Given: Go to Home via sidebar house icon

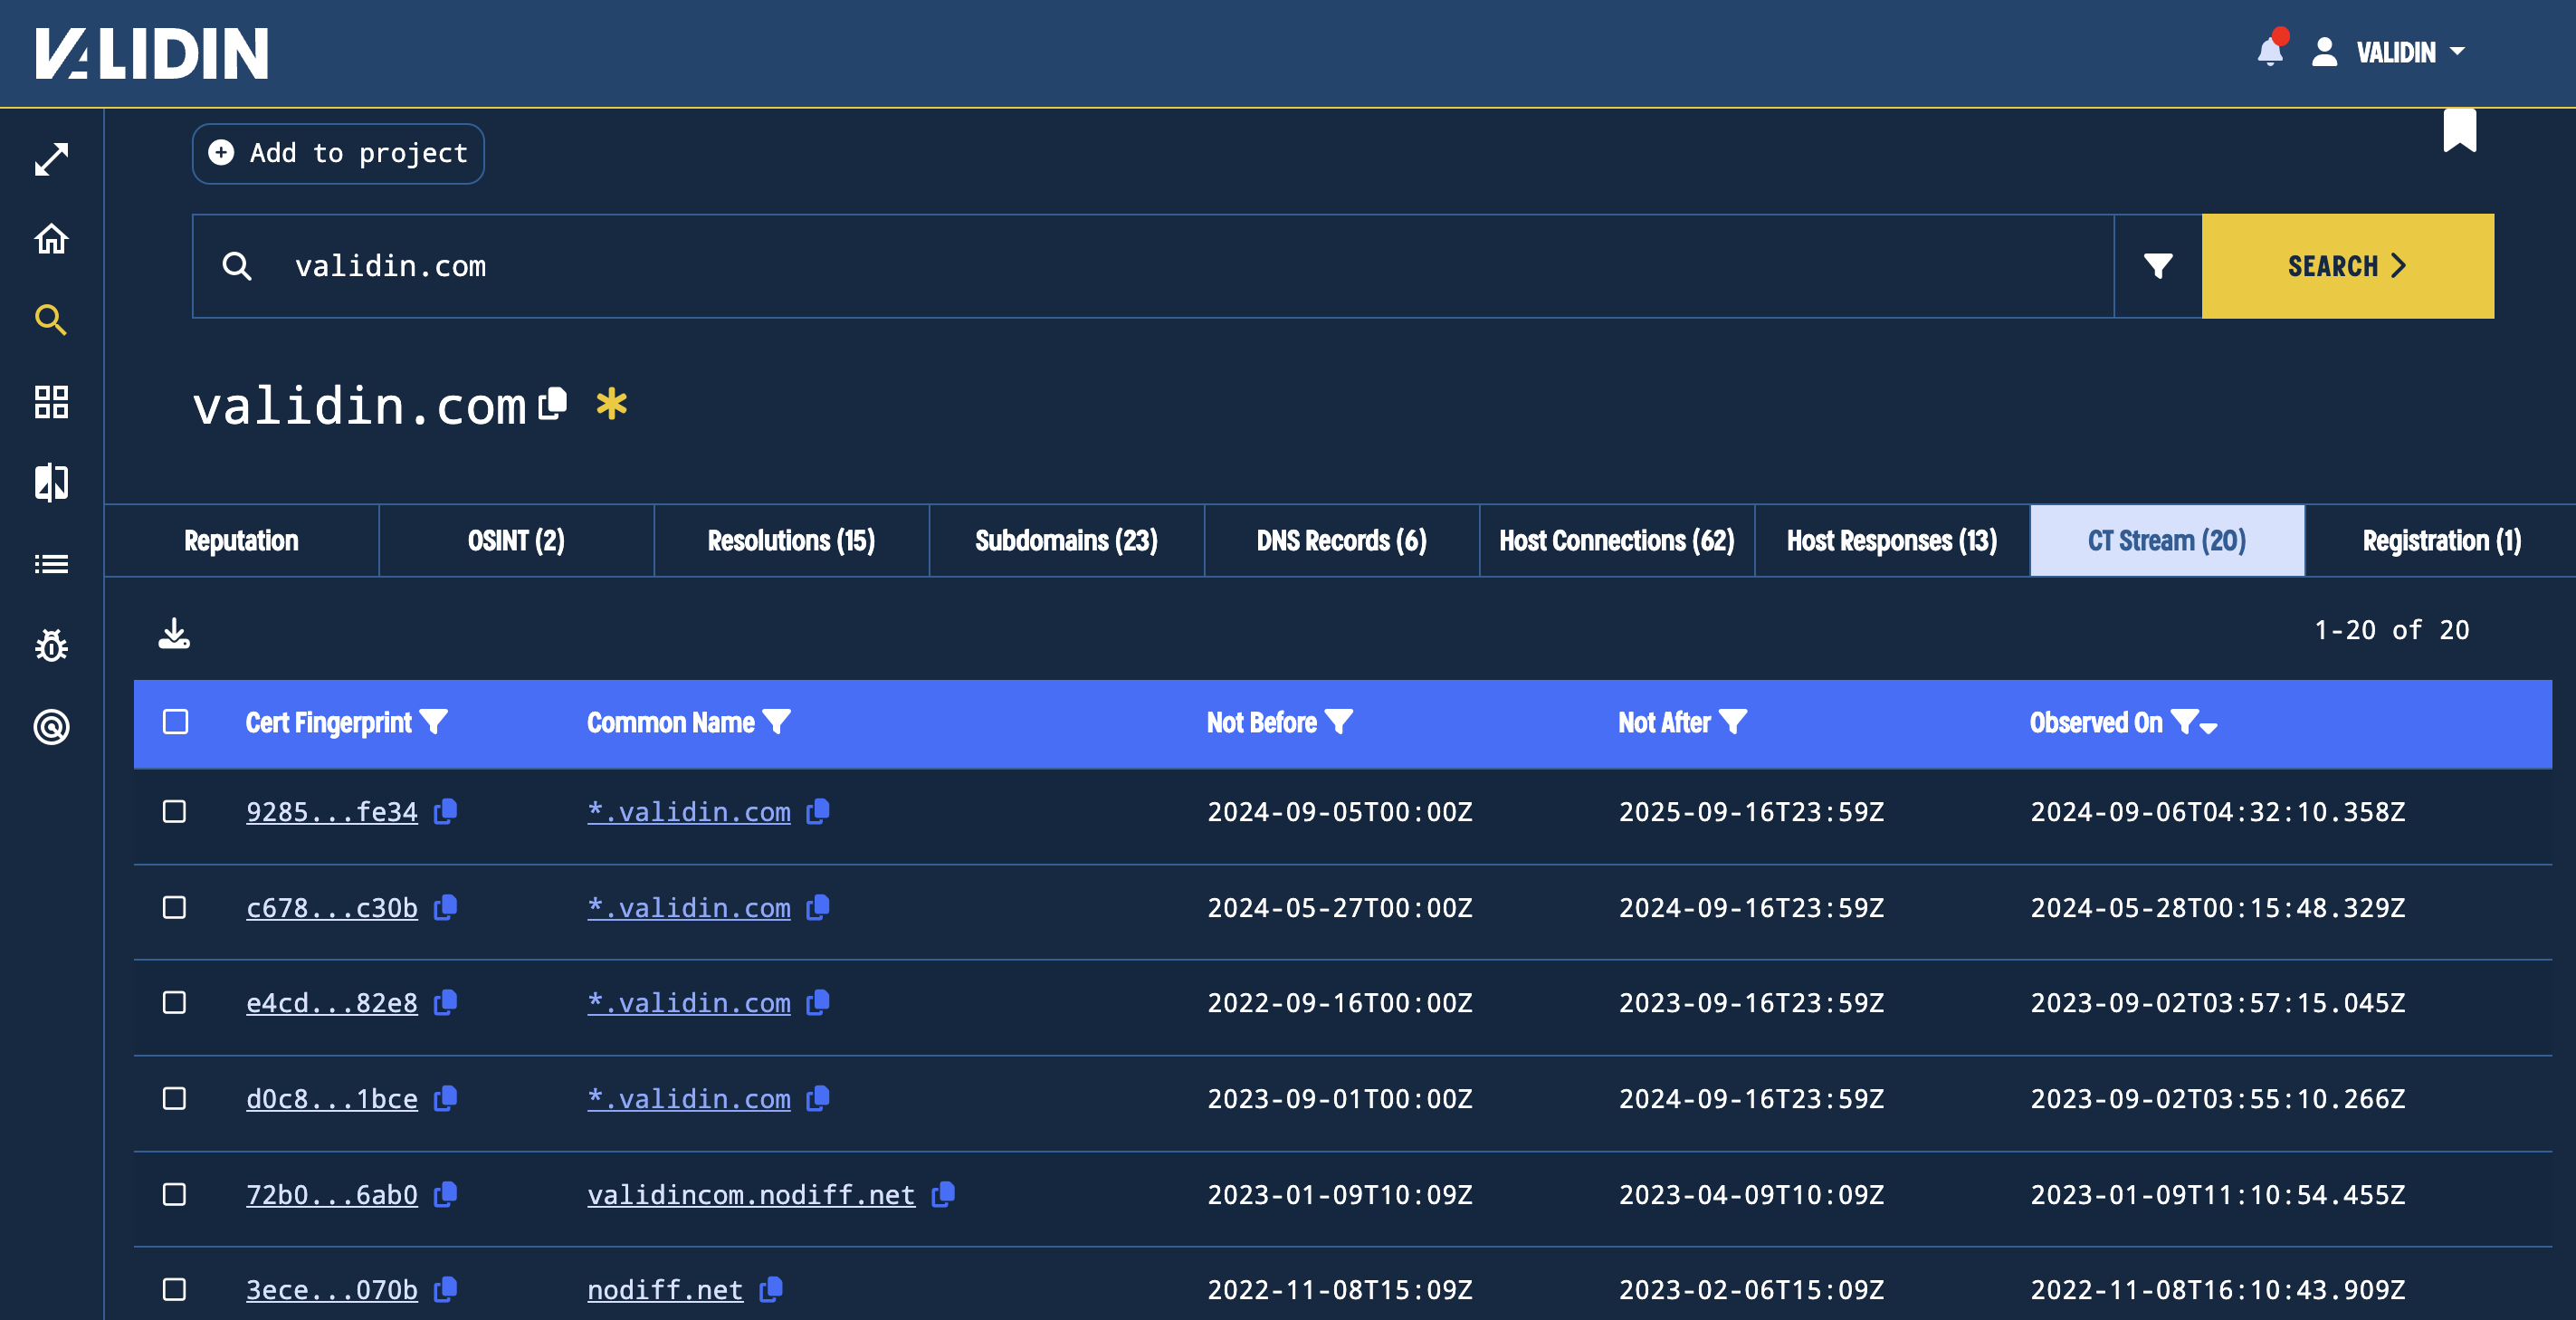Looking at the screenshot, I should coord(51,239).
